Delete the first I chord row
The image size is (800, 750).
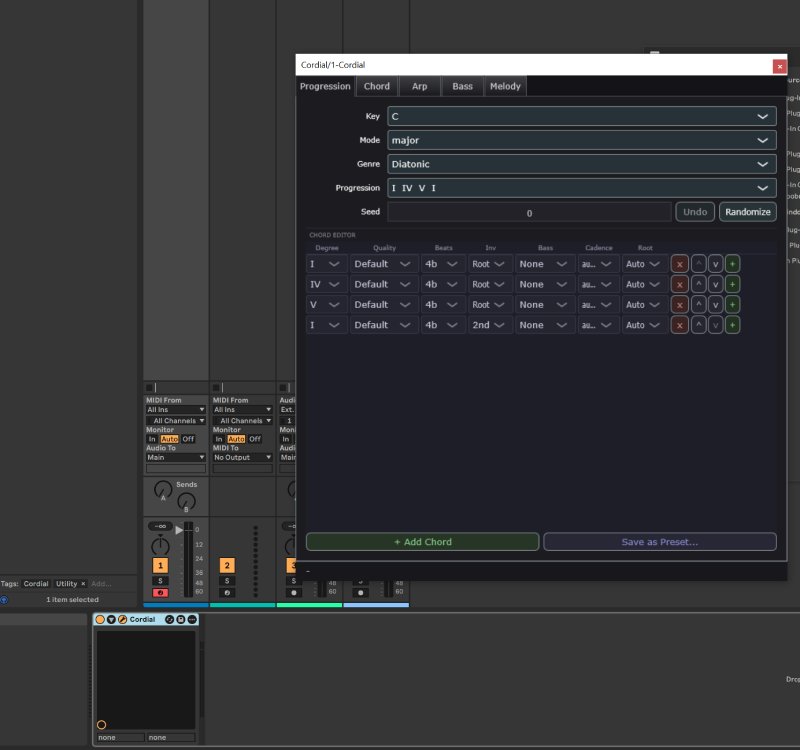point(680,264)
